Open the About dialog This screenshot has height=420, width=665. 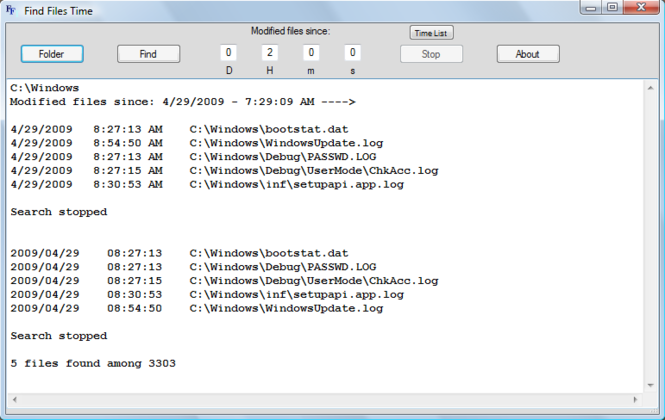[x=527, y=54]
